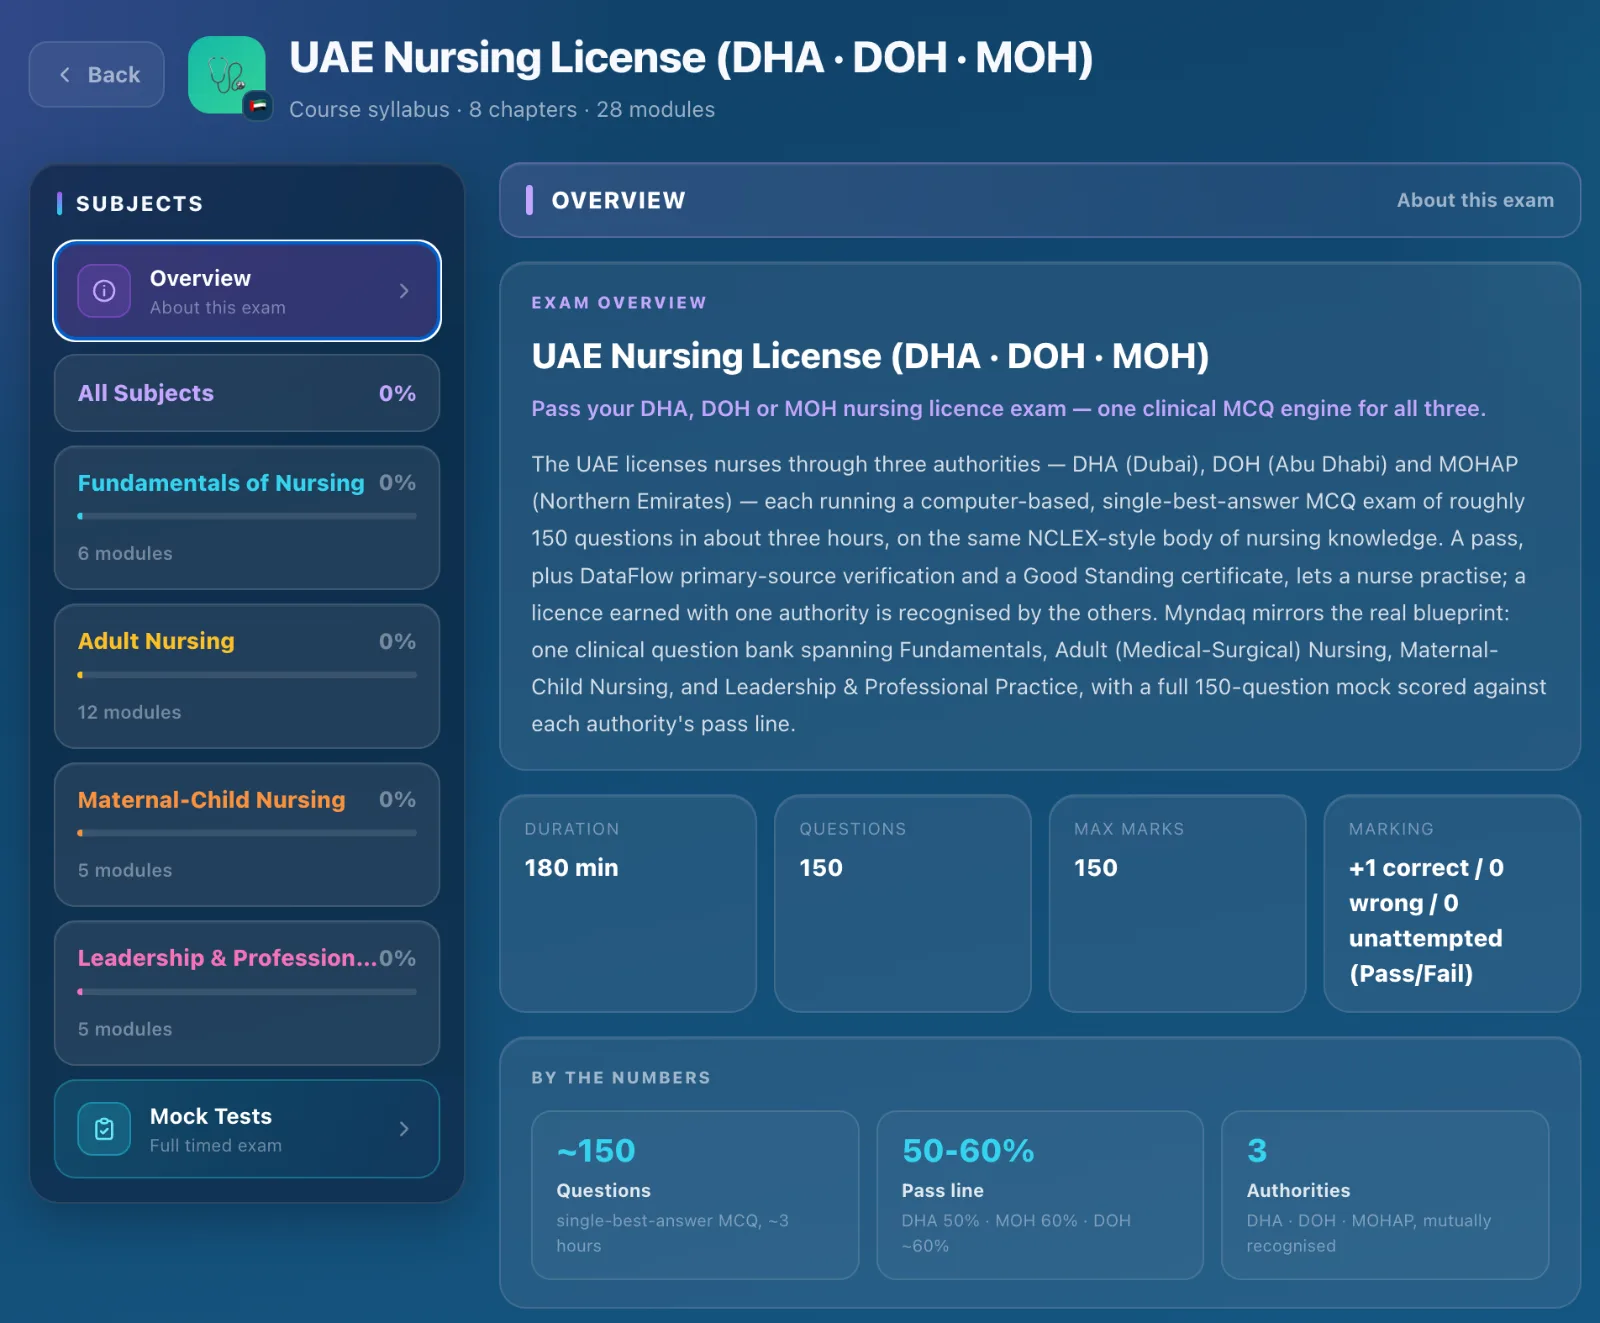Click the Back button
The image size is (1600, 1323).
coord(97,75)
